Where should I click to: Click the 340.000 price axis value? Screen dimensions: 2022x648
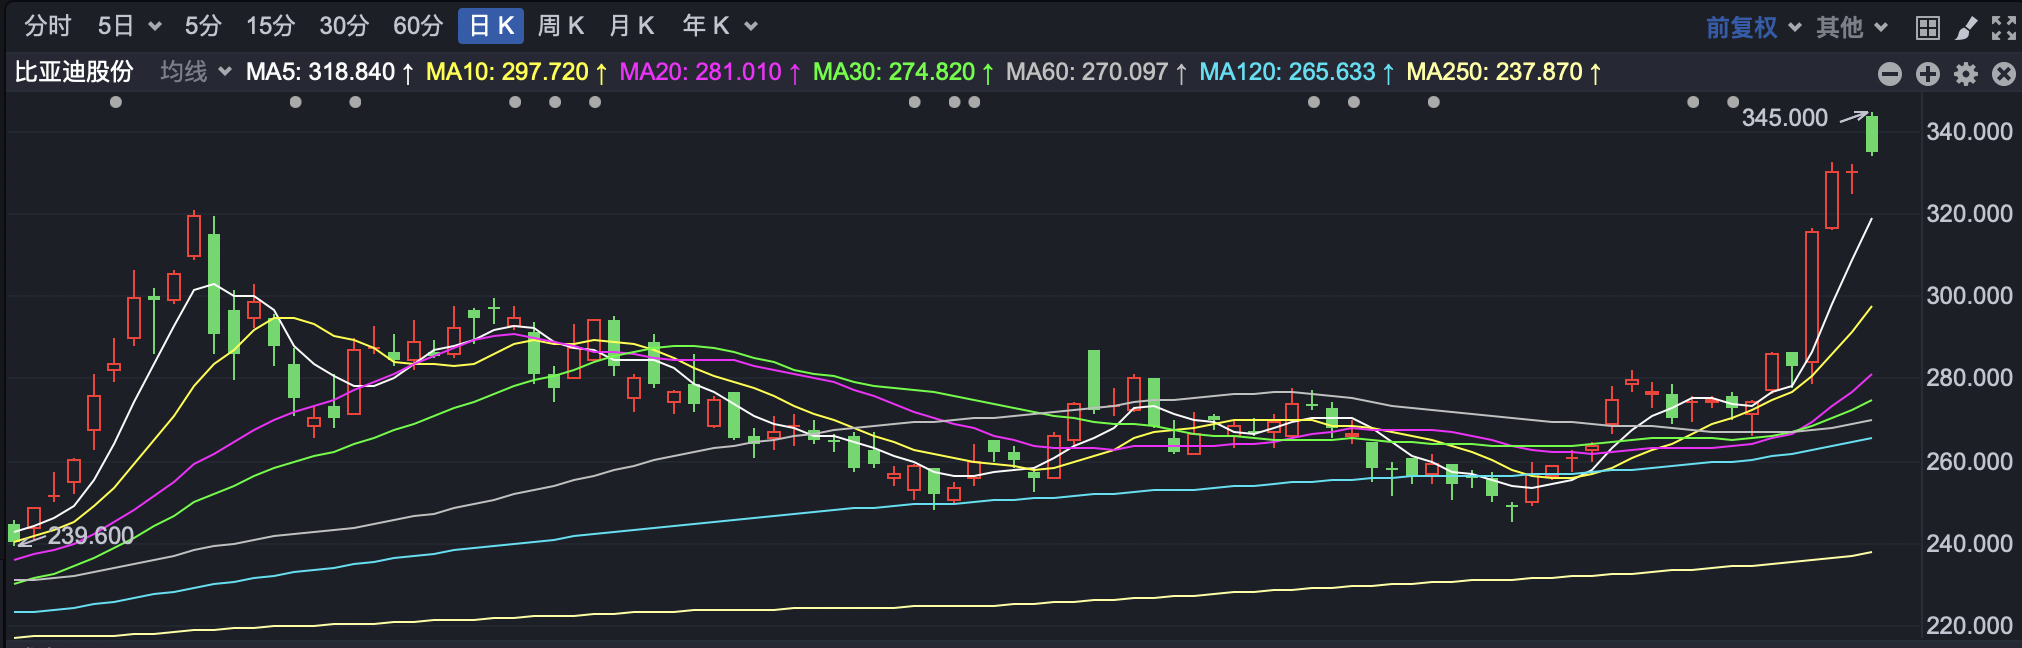tap(1969, 132)
